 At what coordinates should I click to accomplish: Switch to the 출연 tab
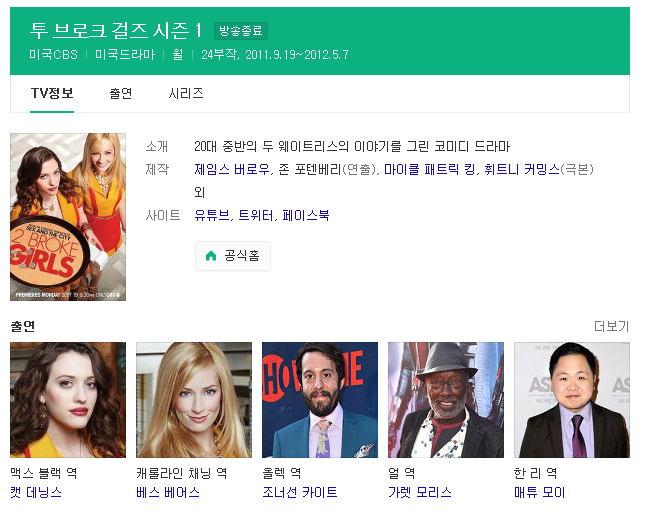(121, 93)
